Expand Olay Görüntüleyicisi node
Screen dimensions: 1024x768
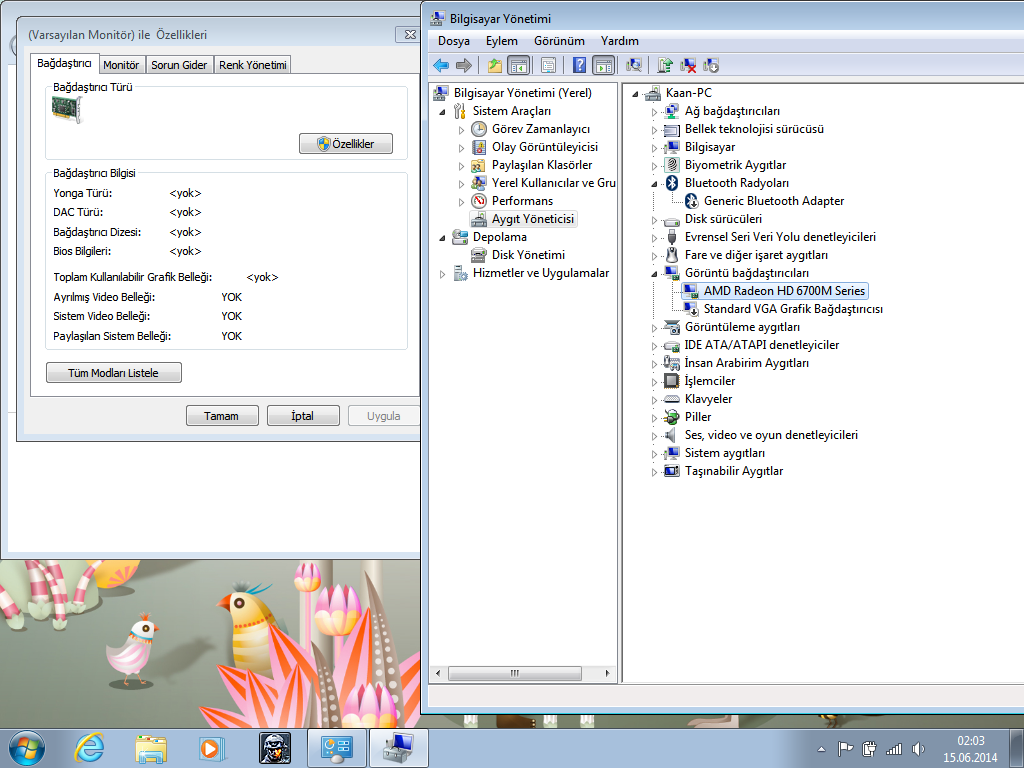(x=461, y=148)
